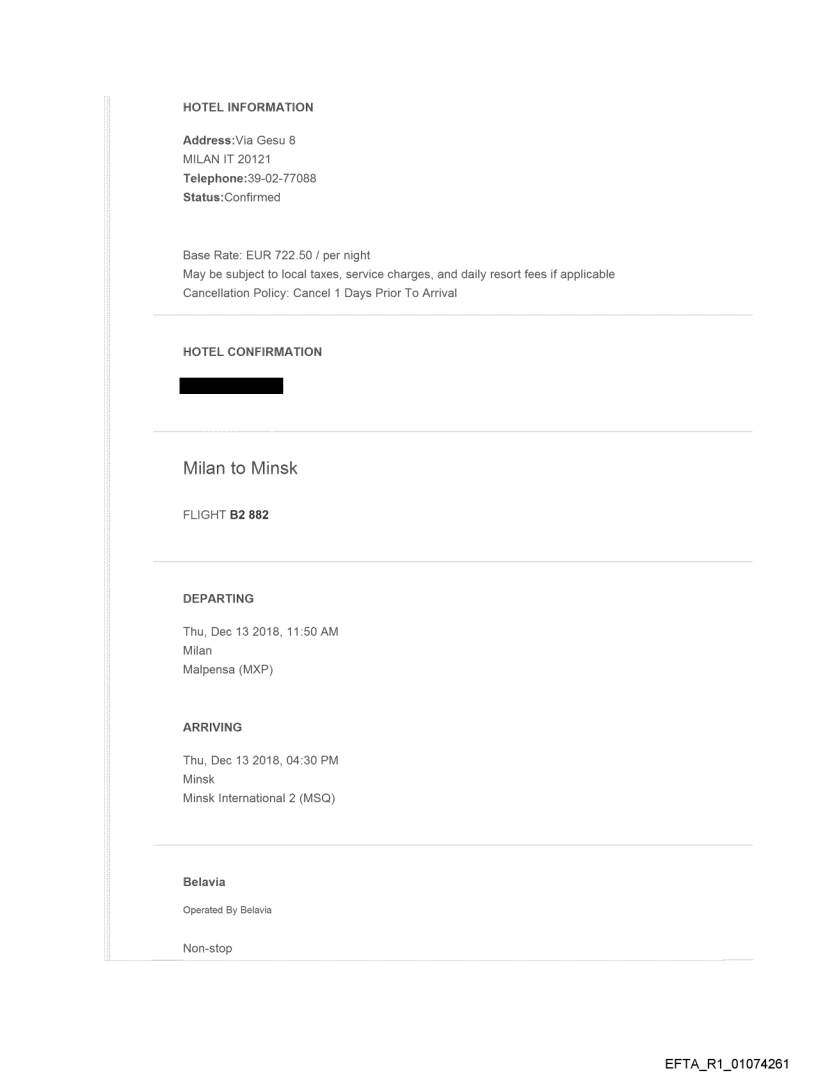Viewport: 816px width, 1073px height.
Task: Click the ARRIVING section heading
Action: pos(213,727)
